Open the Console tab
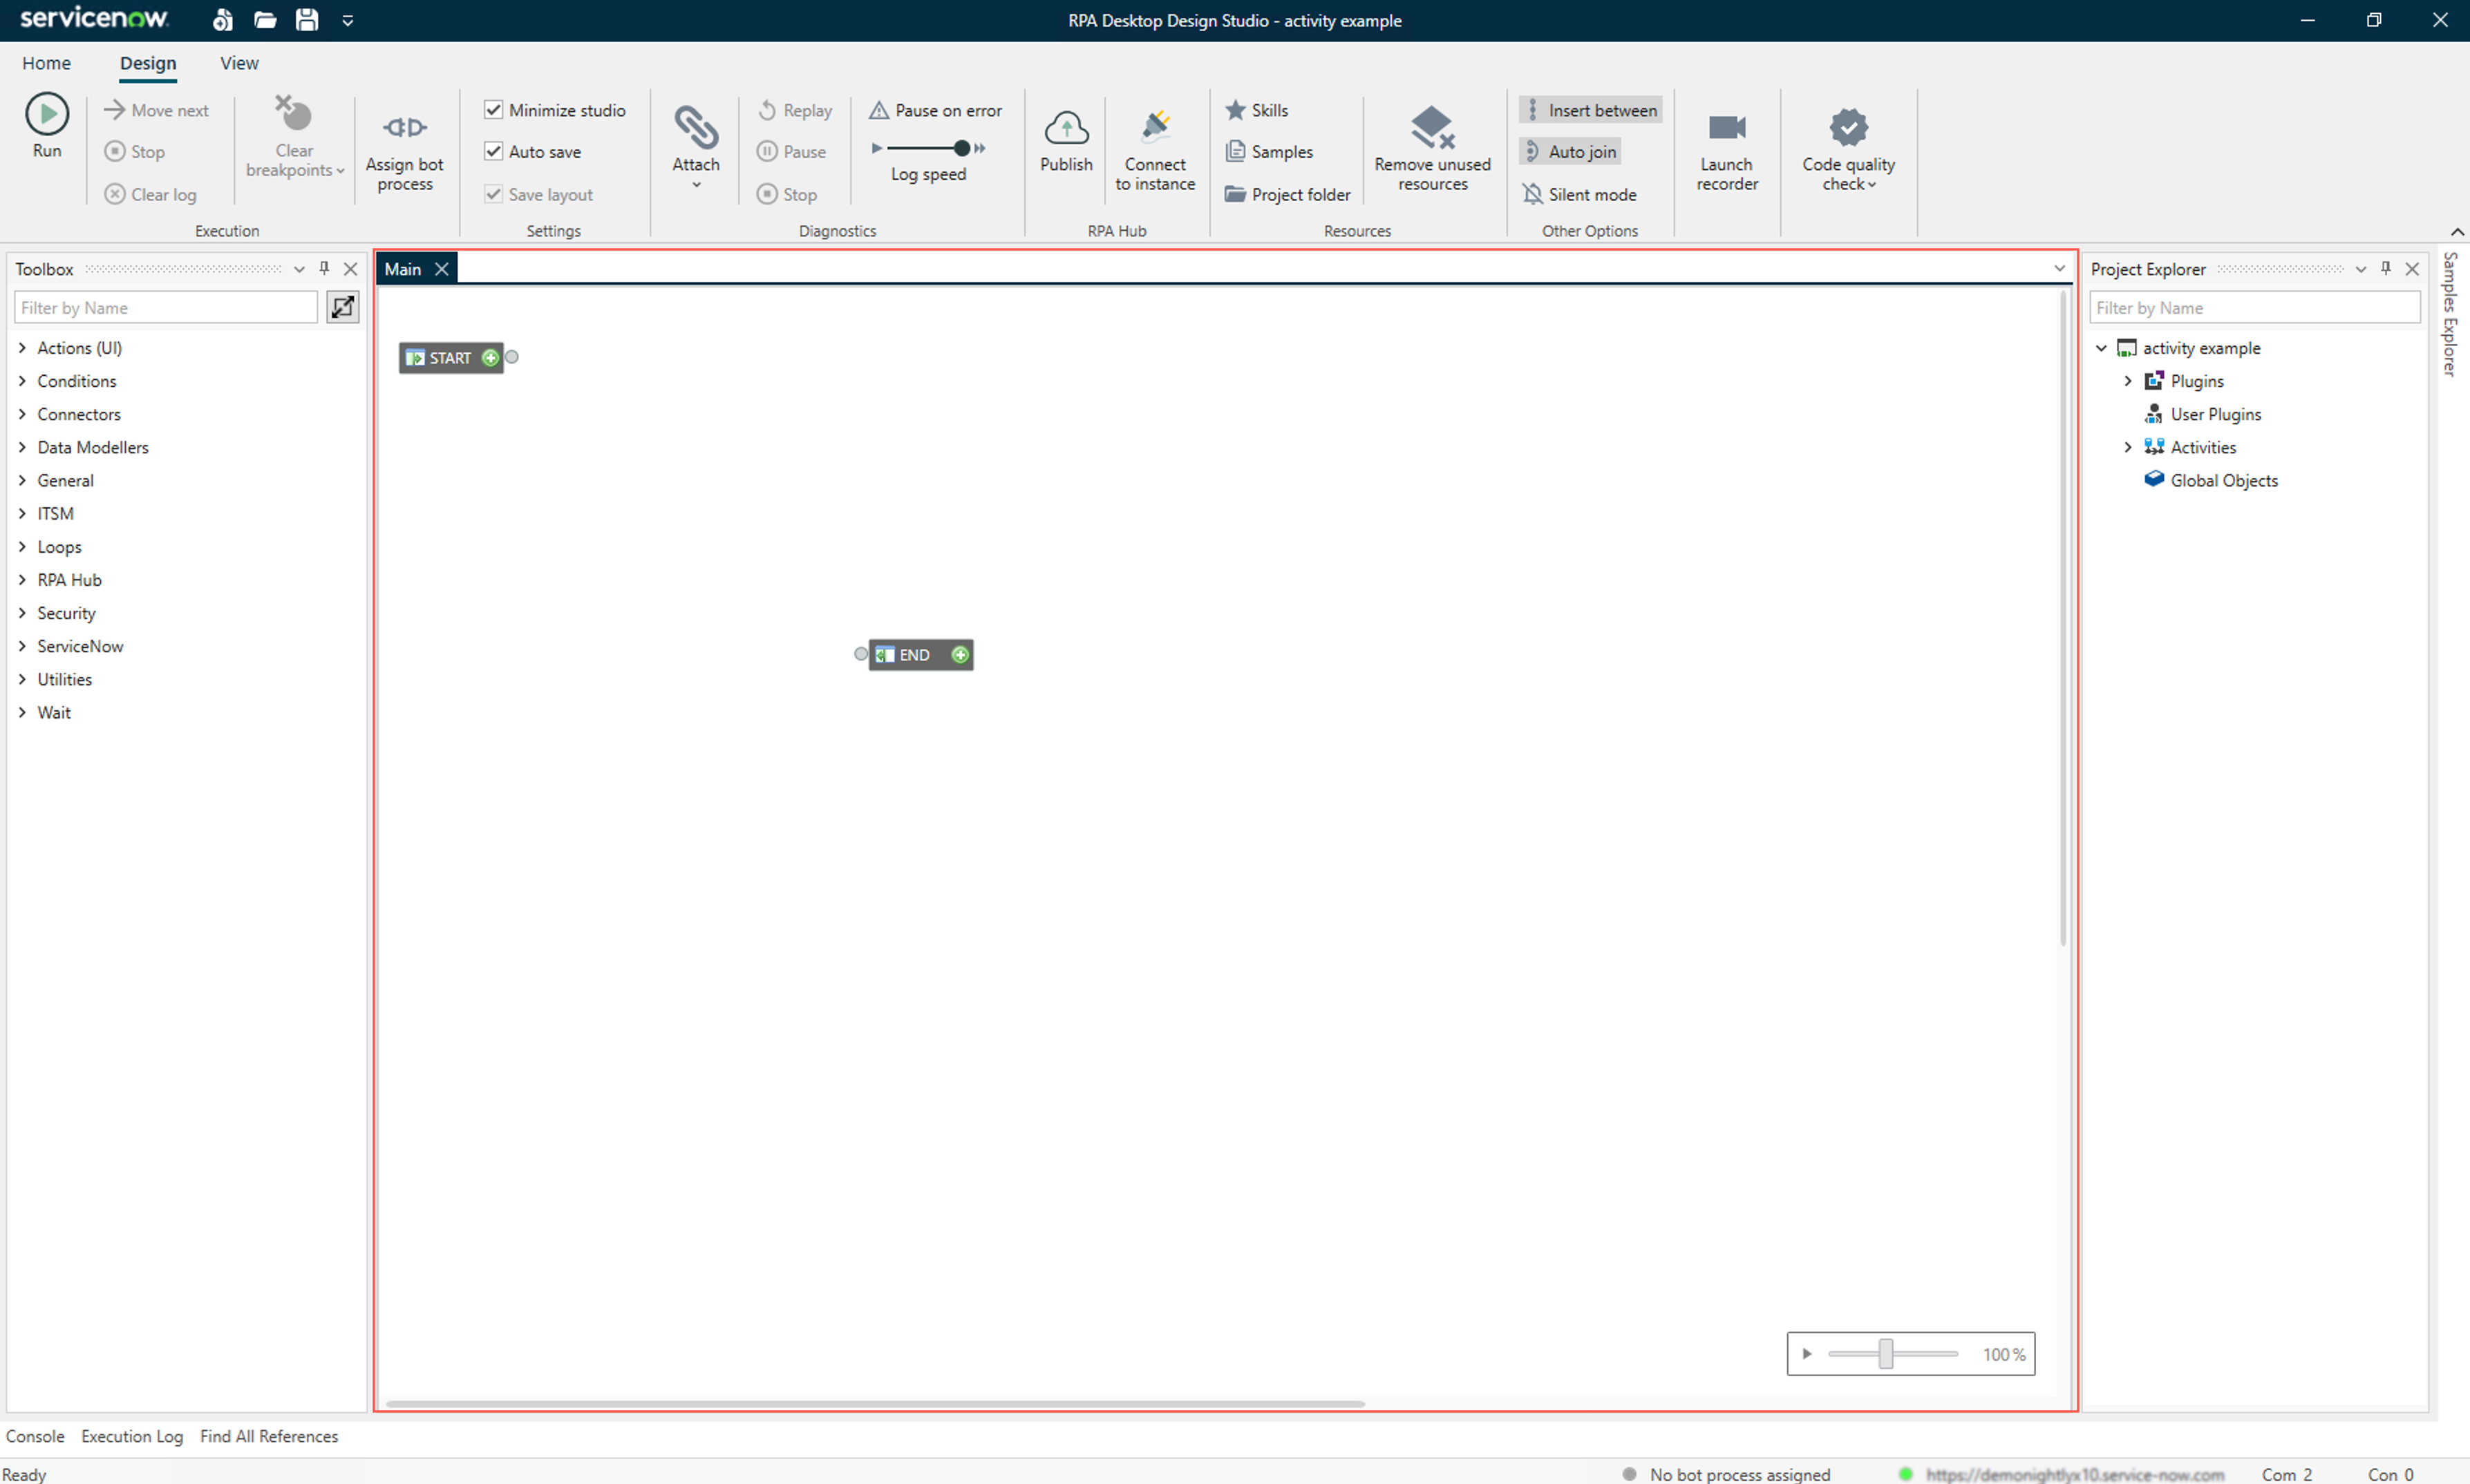This screenshot has height=1484, width=2470. click(35, 1436)
